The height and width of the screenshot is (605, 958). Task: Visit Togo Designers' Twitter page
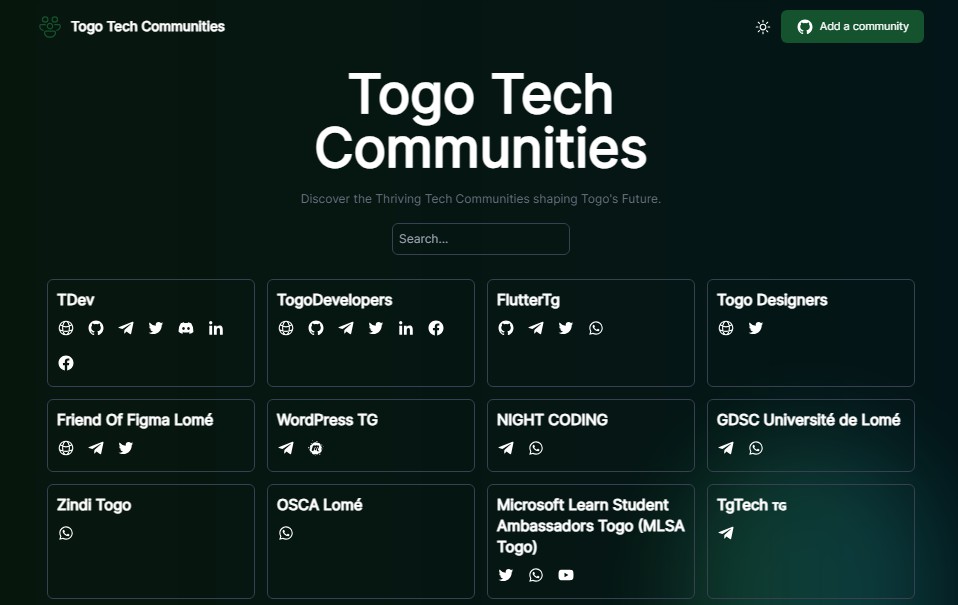pos(756,328)
